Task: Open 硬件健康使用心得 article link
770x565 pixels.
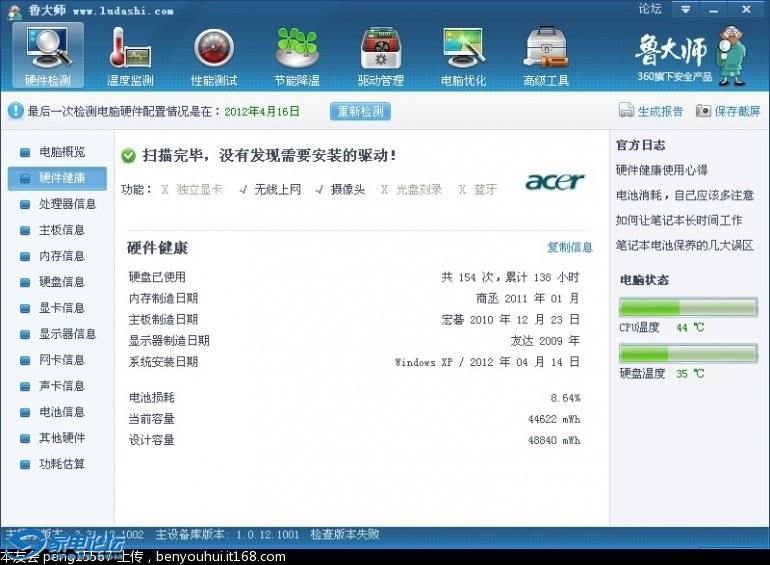Action: (x=661, y=170)
